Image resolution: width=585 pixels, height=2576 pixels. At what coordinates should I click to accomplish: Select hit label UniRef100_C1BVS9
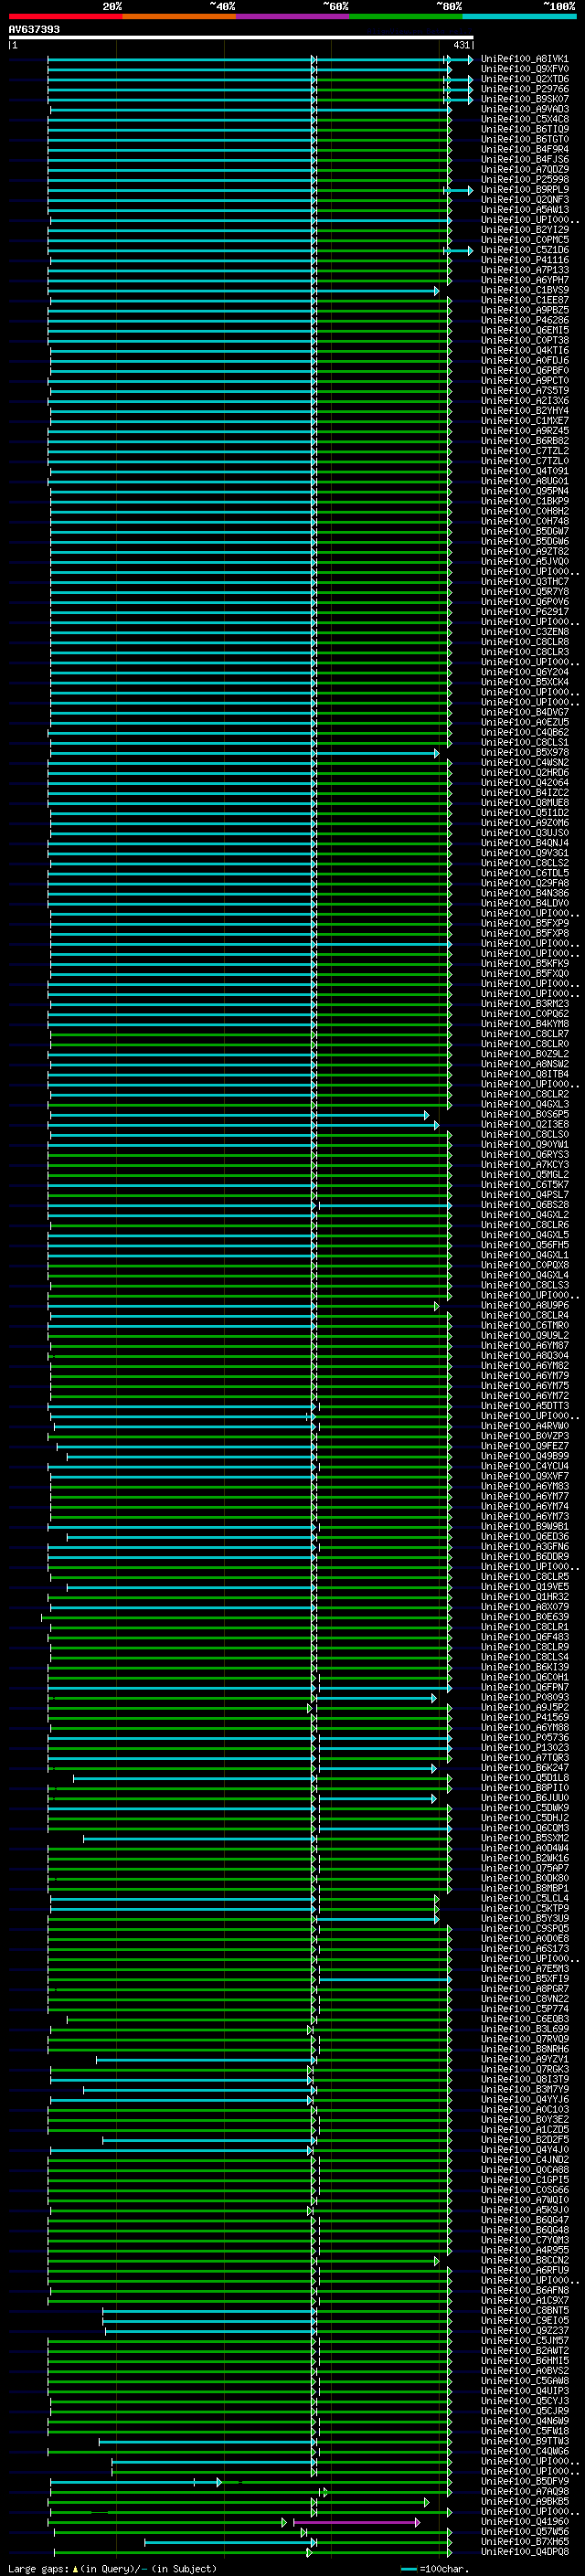tap(524, 290)
